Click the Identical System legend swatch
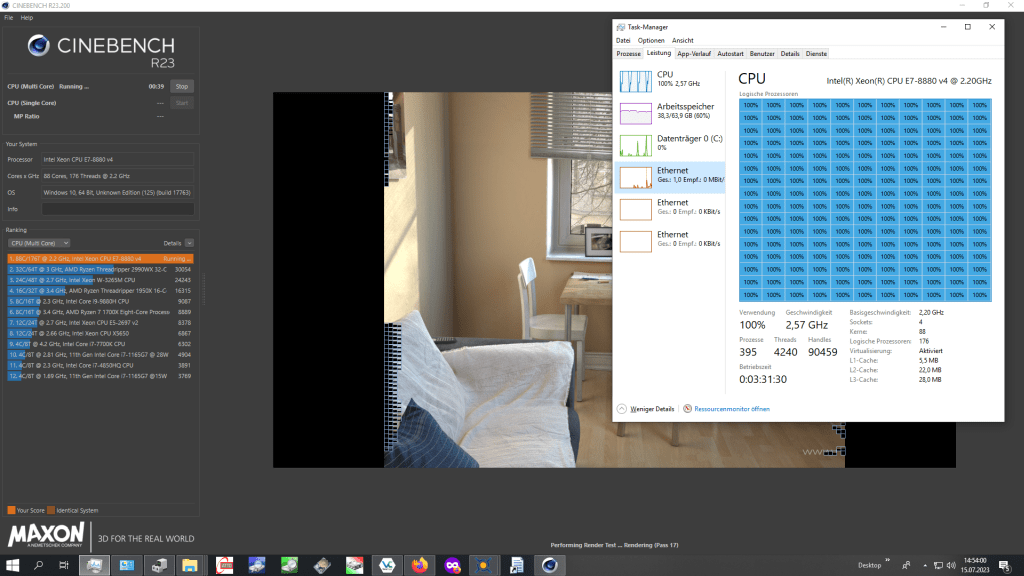This screenshot has width=1024, height=576. click(51, 510)
